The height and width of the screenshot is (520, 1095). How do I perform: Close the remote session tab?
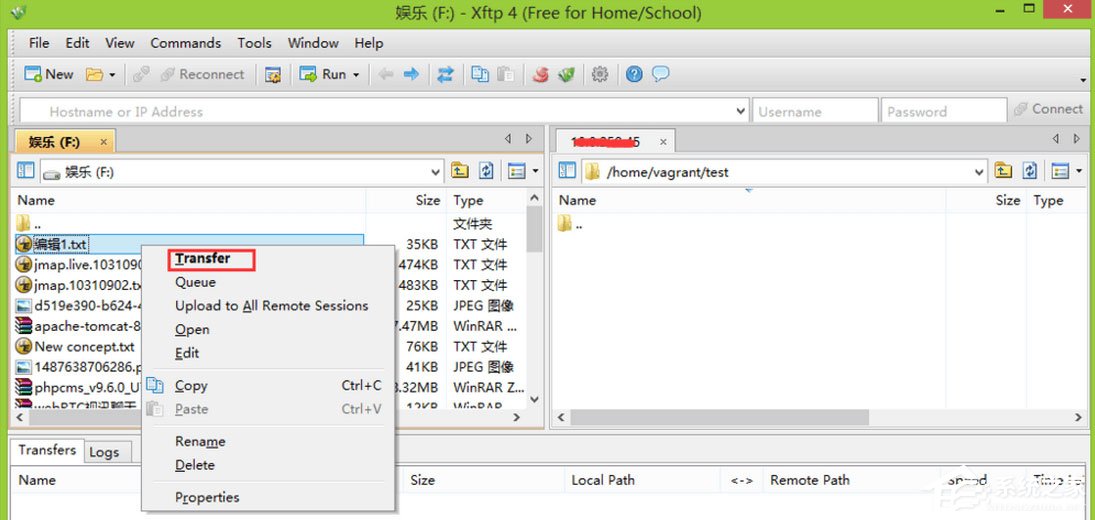click(x=663, y=142)
